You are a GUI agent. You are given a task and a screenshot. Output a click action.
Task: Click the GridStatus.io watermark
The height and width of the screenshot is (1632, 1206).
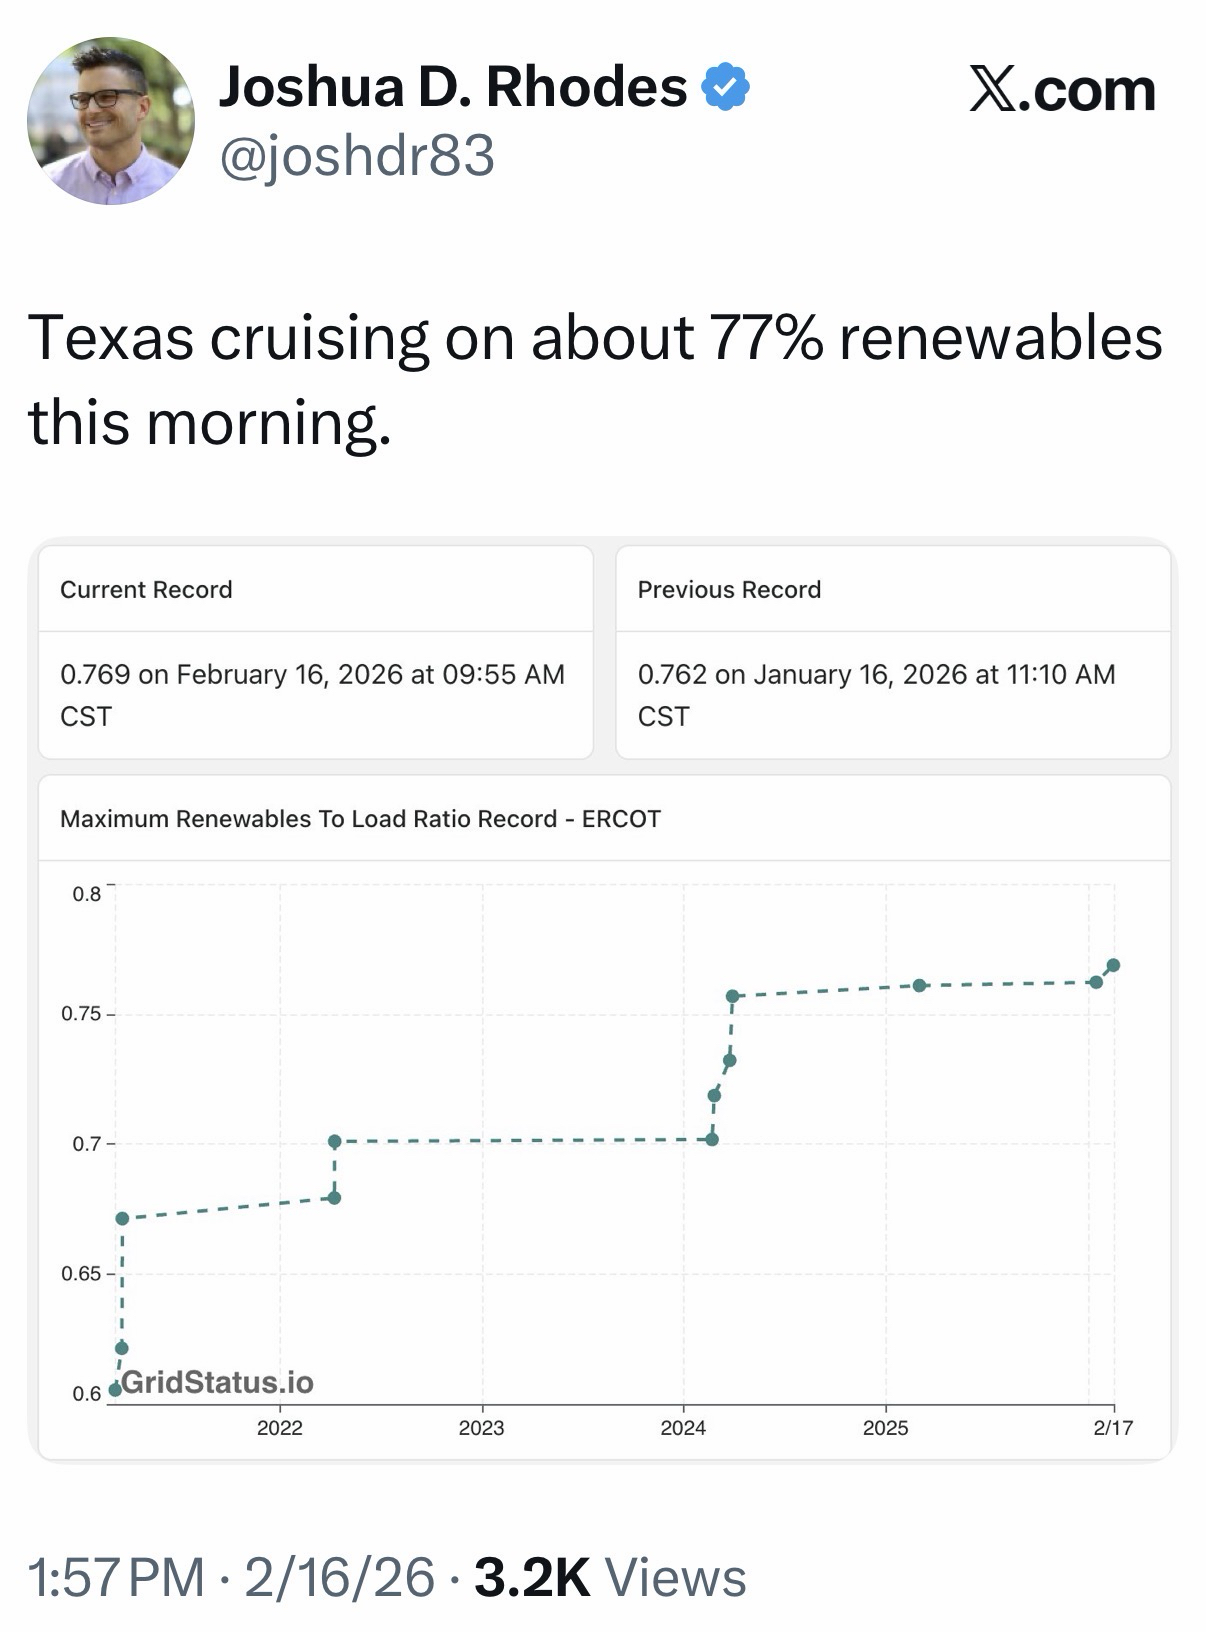point(217,1382)
